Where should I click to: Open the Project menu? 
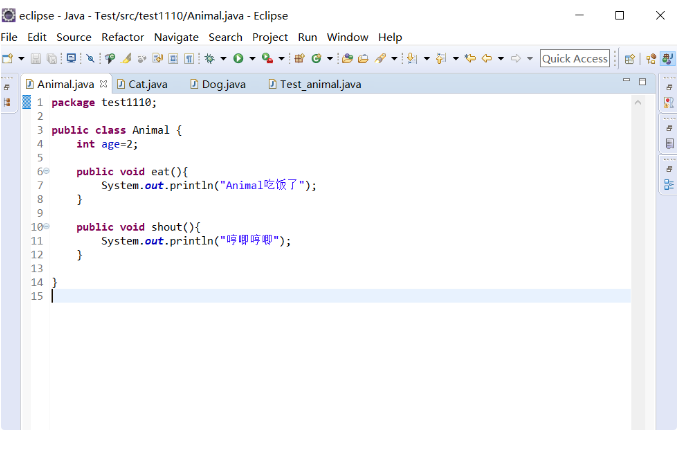(270, 37)
